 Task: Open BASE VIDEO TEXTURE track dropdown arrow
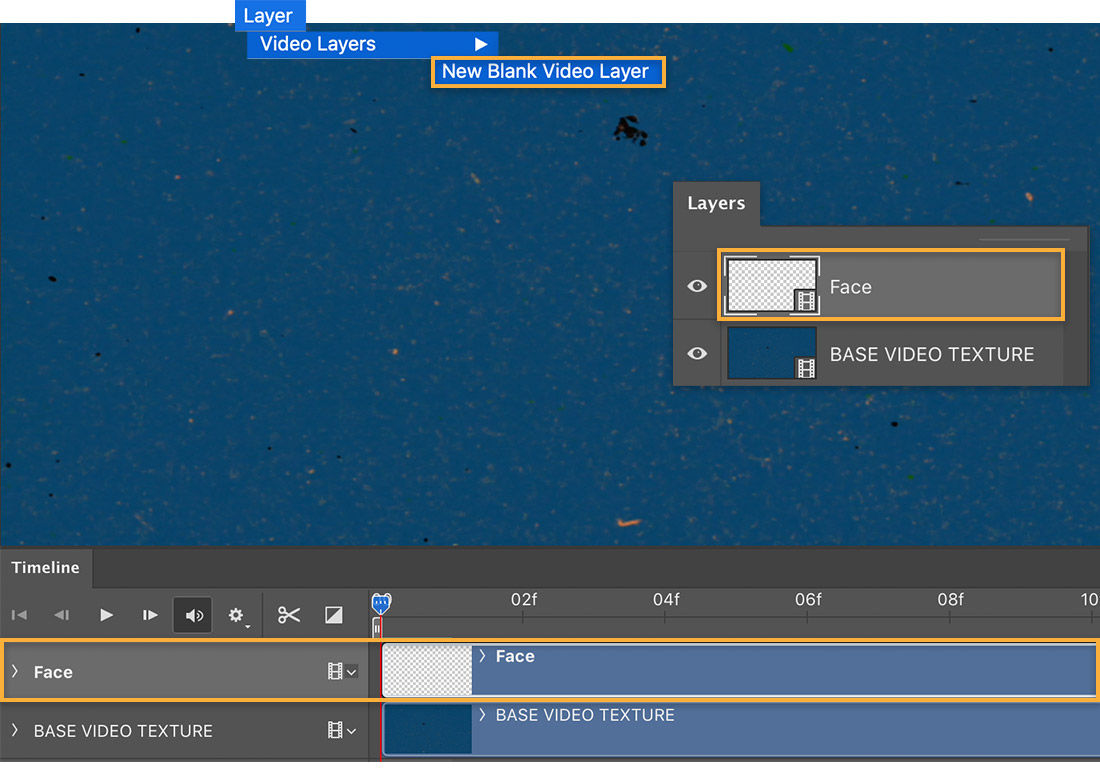[352, 731]
